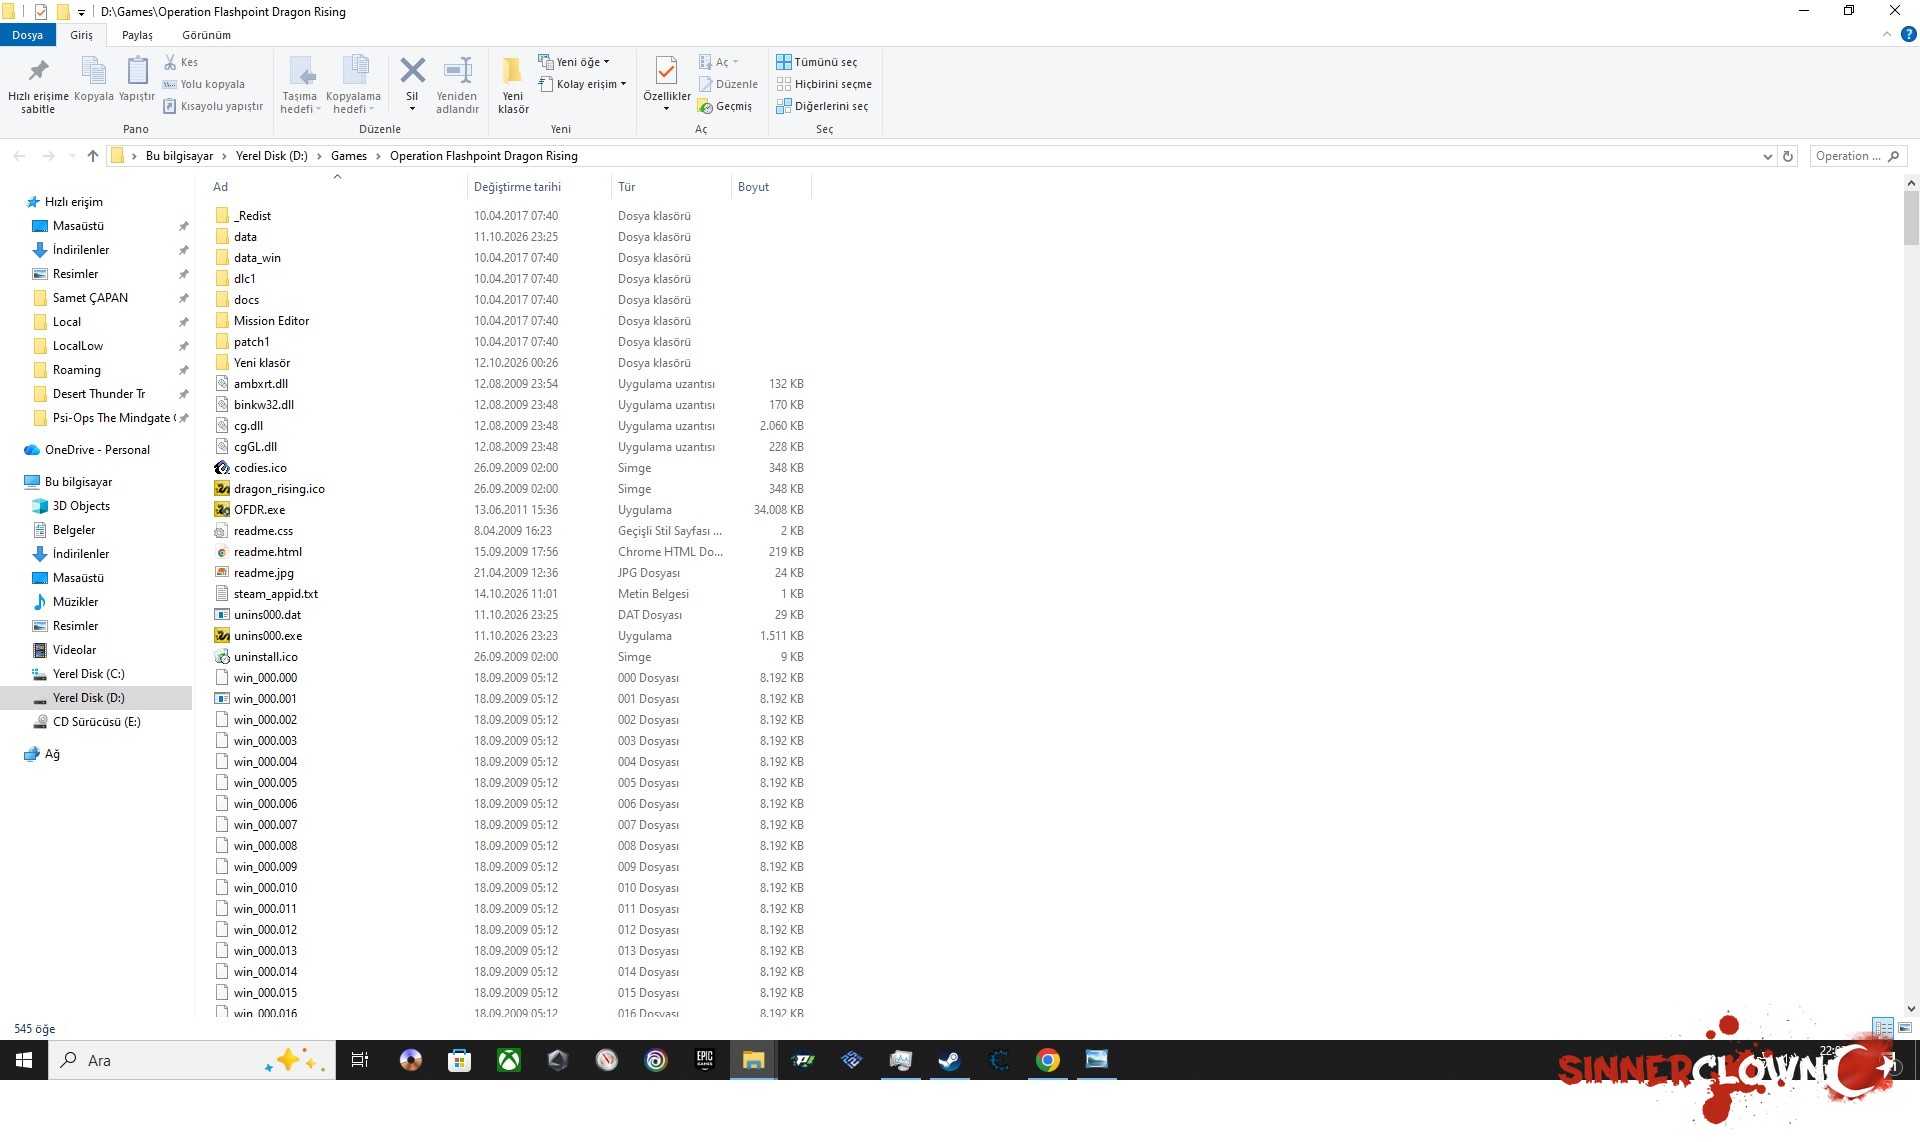The image size is (1920, 1142).
Task: Expand address bar history dropdown arrow
Action: (x=1767, y=156)
